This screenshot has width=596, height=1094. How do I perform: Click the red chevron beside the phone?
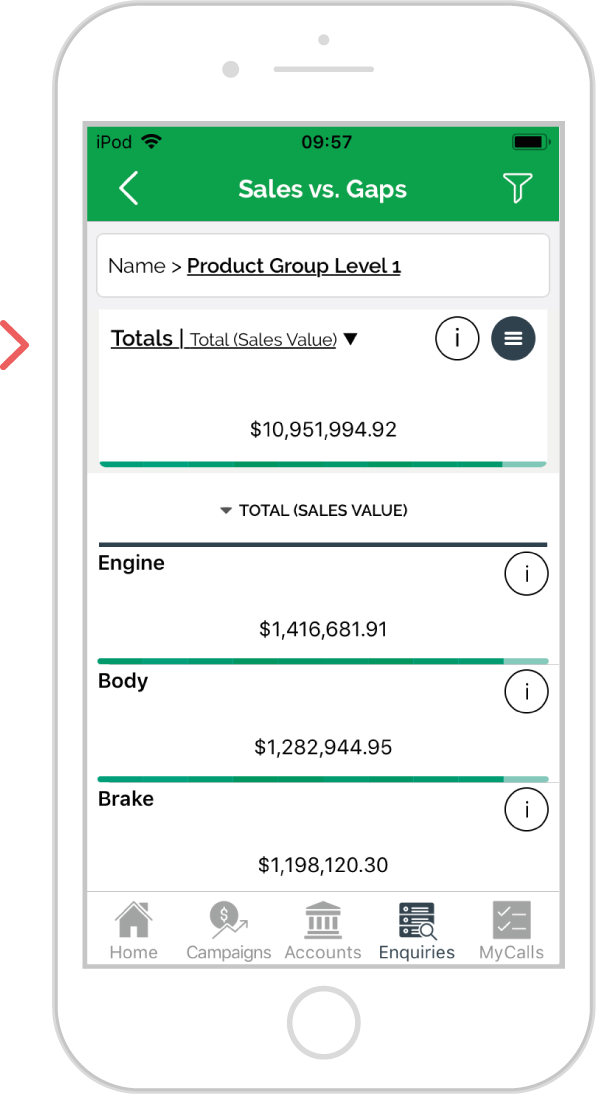(14, 344)
